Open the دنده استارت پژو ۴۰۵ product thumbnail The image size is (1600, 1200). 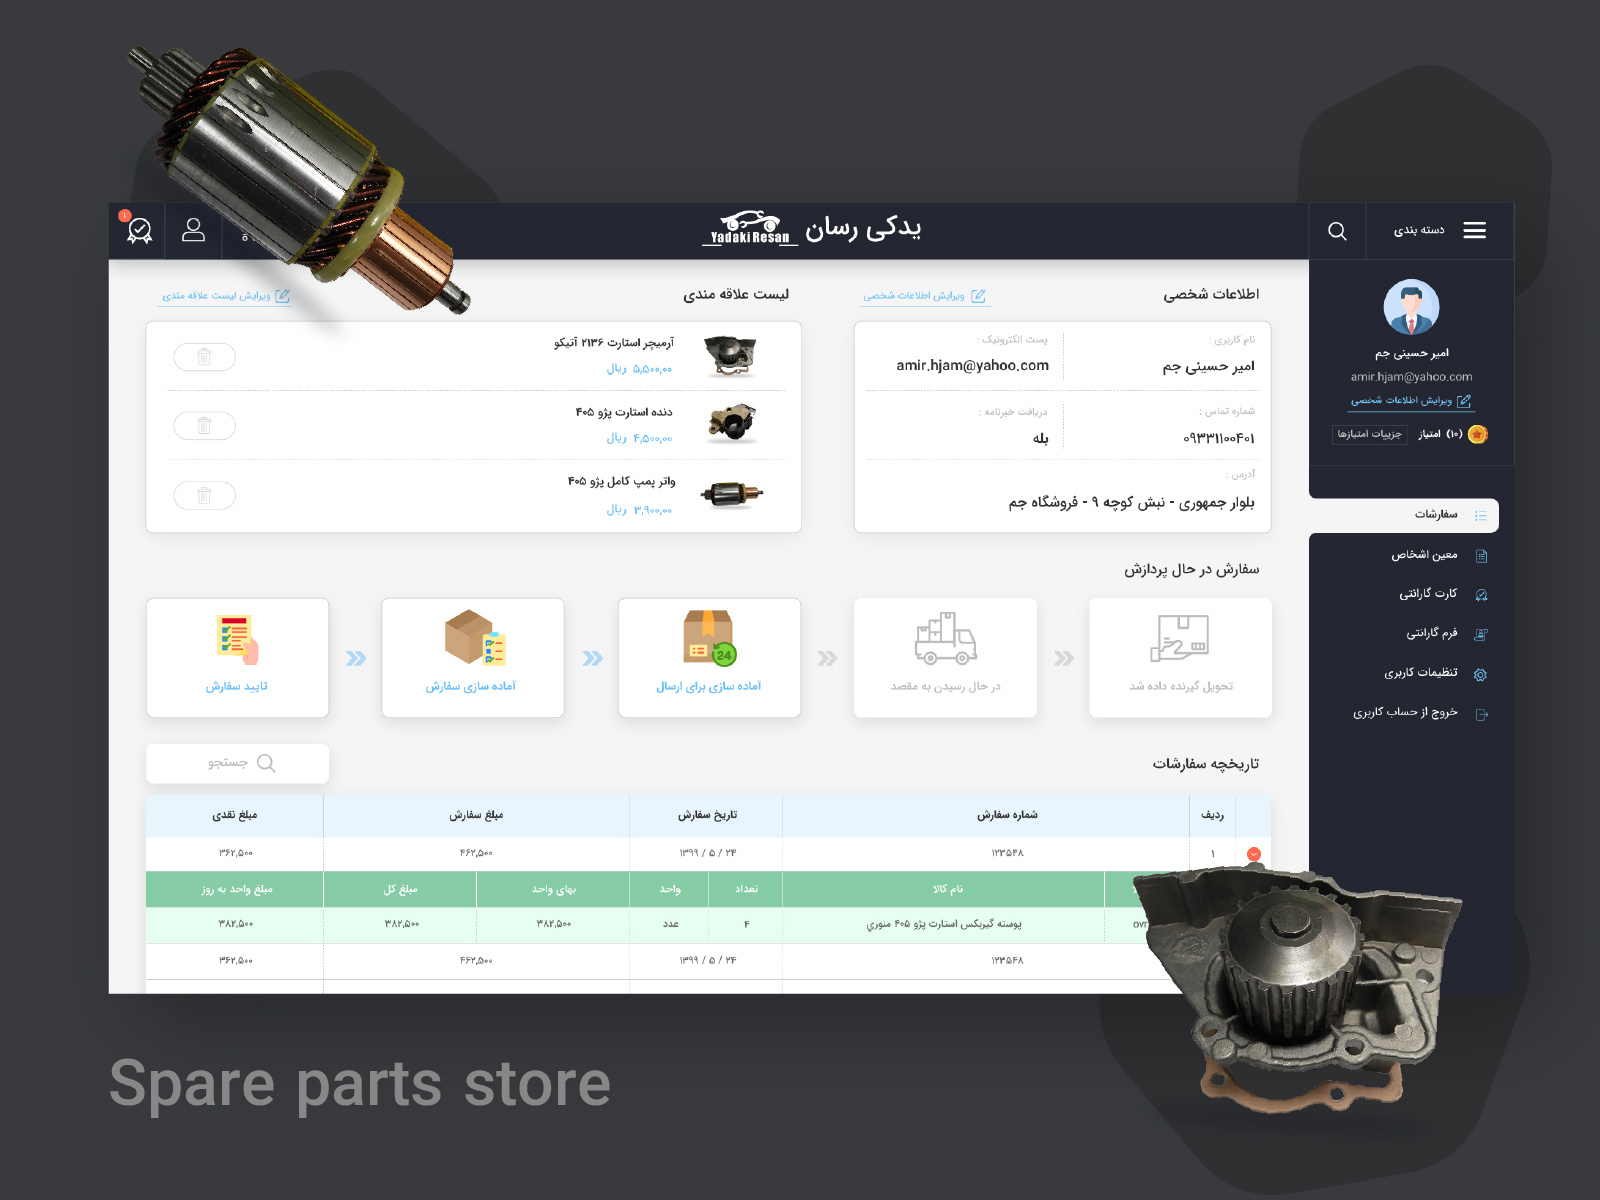point(732,424)
